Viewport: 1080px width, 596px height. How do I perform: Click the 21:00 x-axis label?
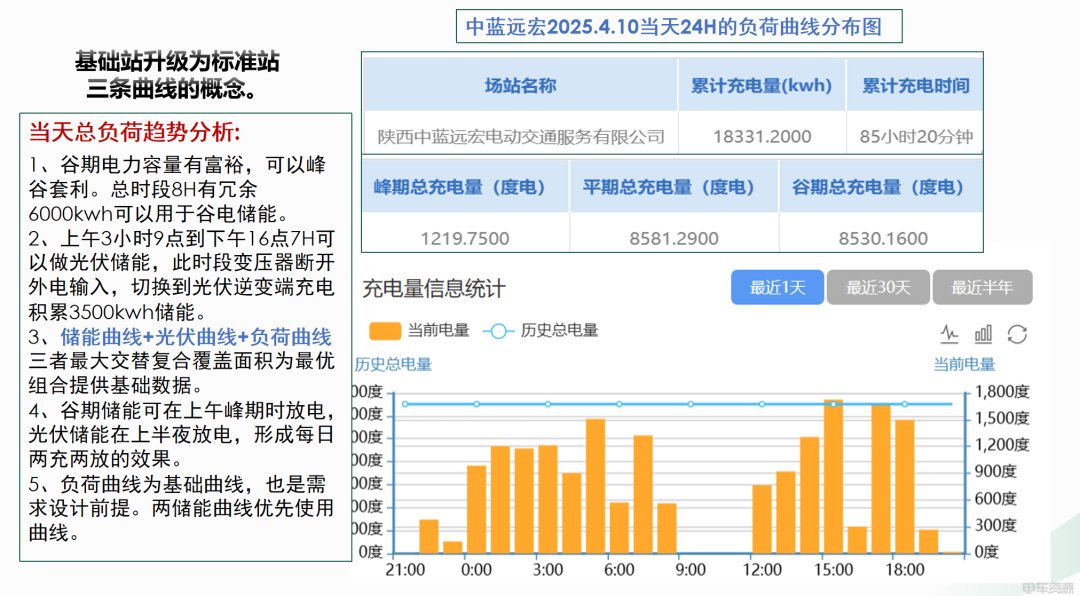[x=405, y=570]
